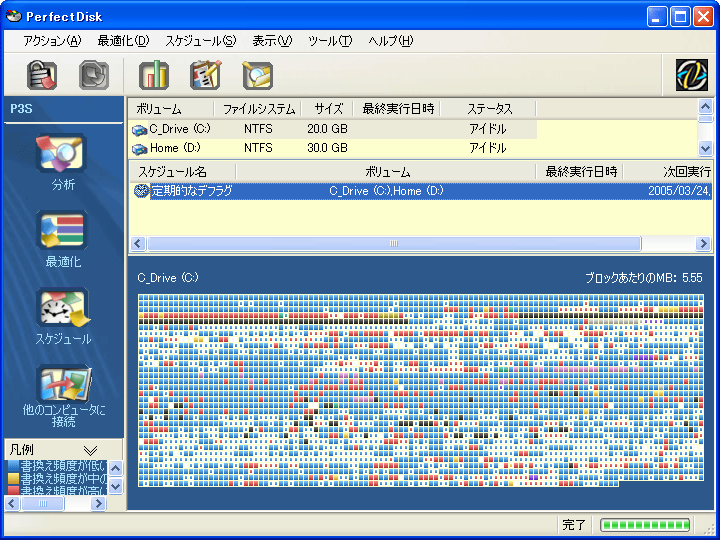Open the 表示(V) menu

coord(272,41)
